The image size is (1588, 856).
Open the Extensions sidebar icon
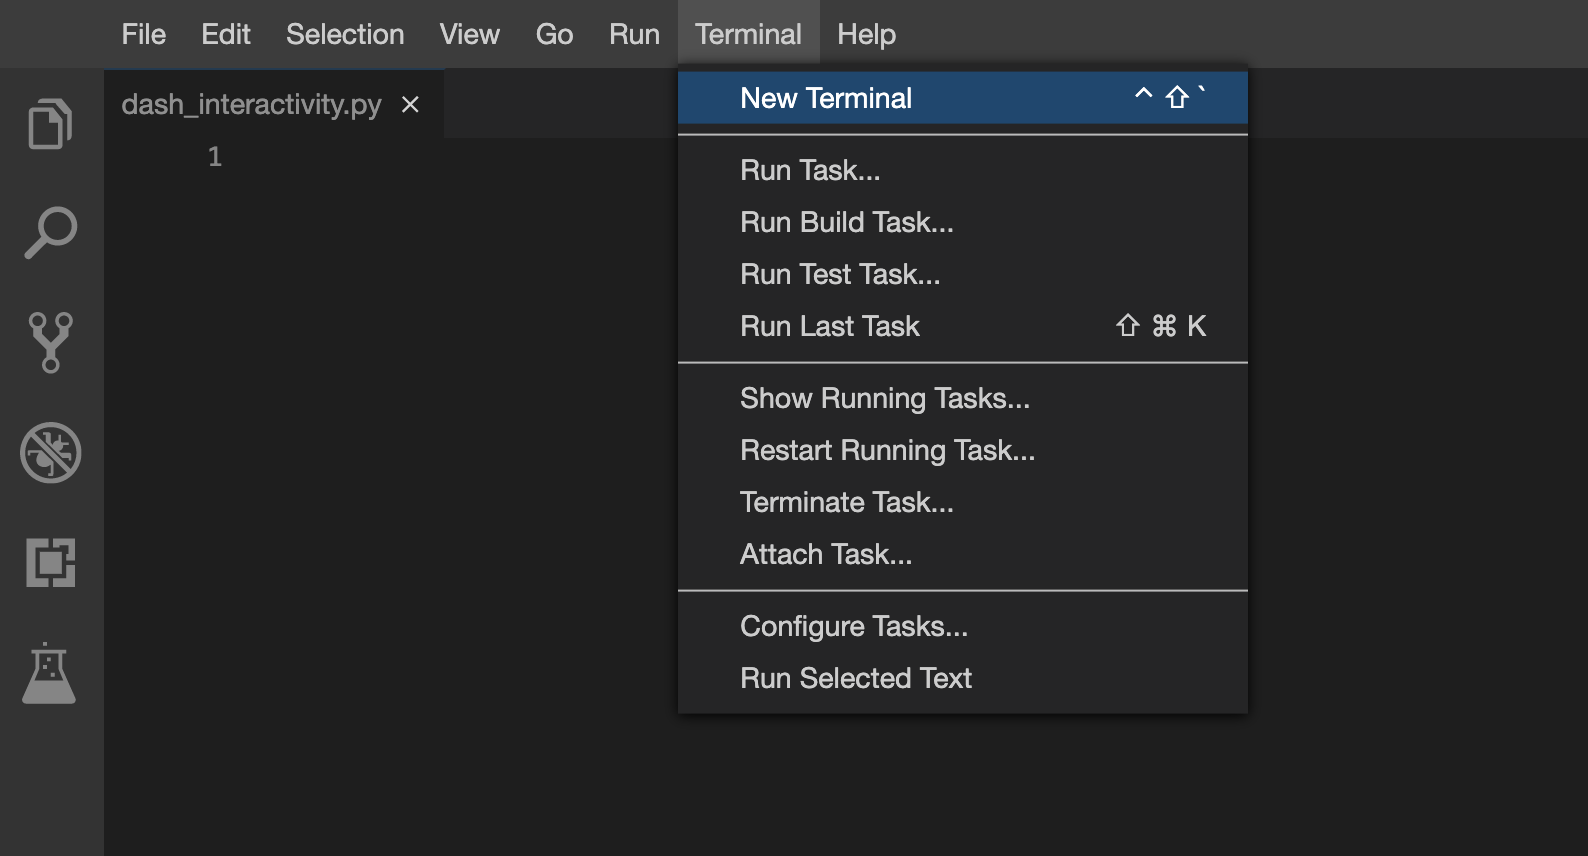click(50, 562)
